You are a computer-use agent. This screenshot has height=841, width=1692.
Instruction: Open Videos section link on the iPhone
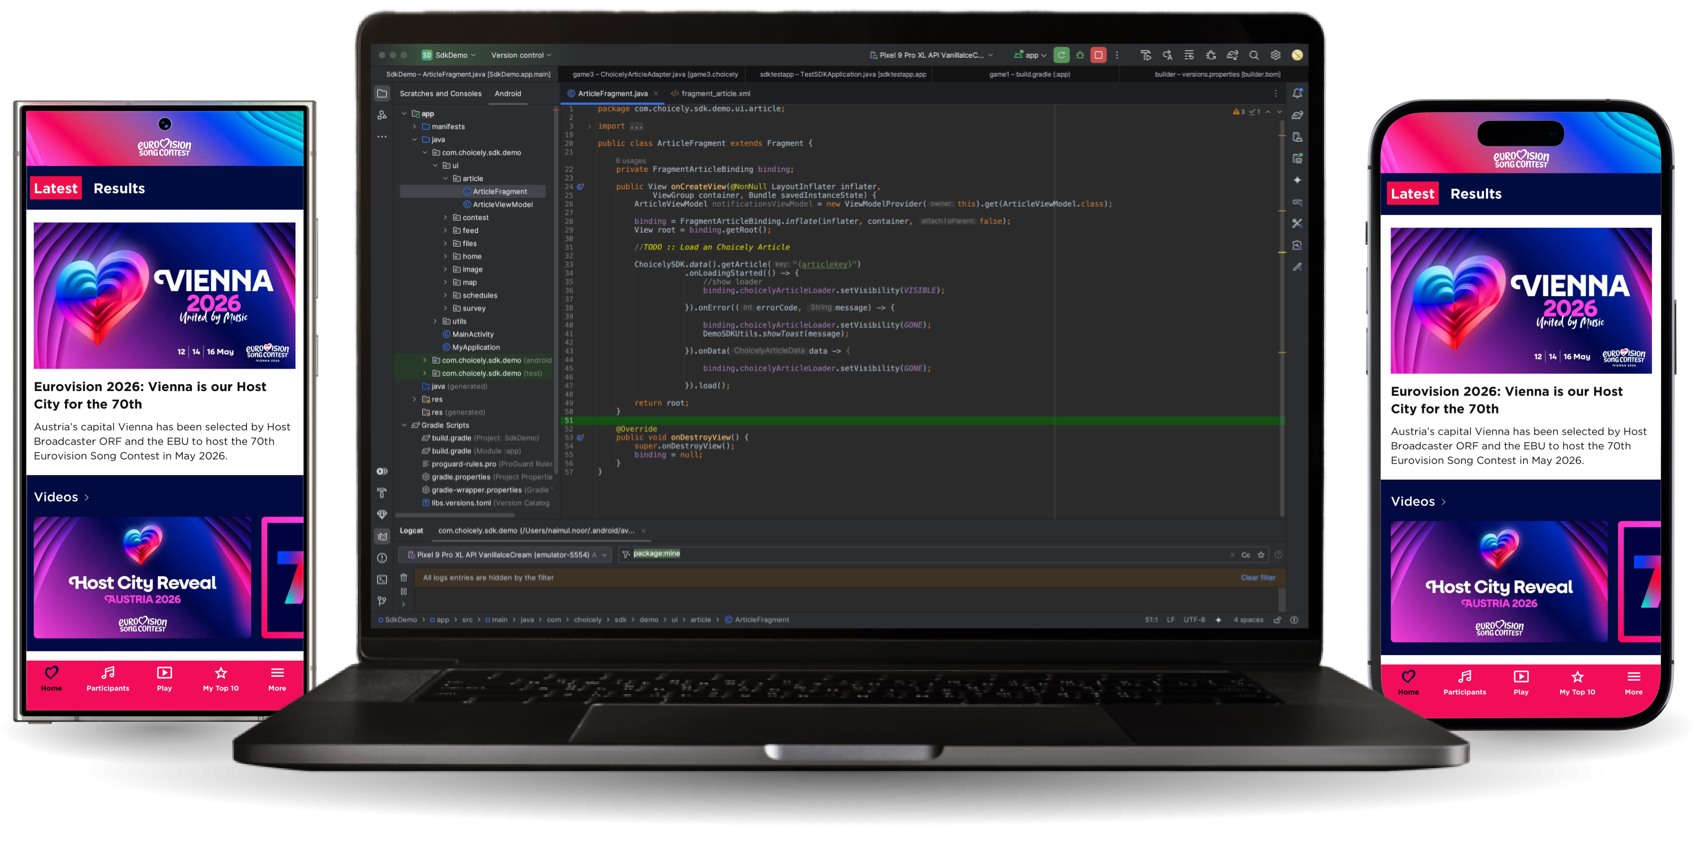[1418, 502]
